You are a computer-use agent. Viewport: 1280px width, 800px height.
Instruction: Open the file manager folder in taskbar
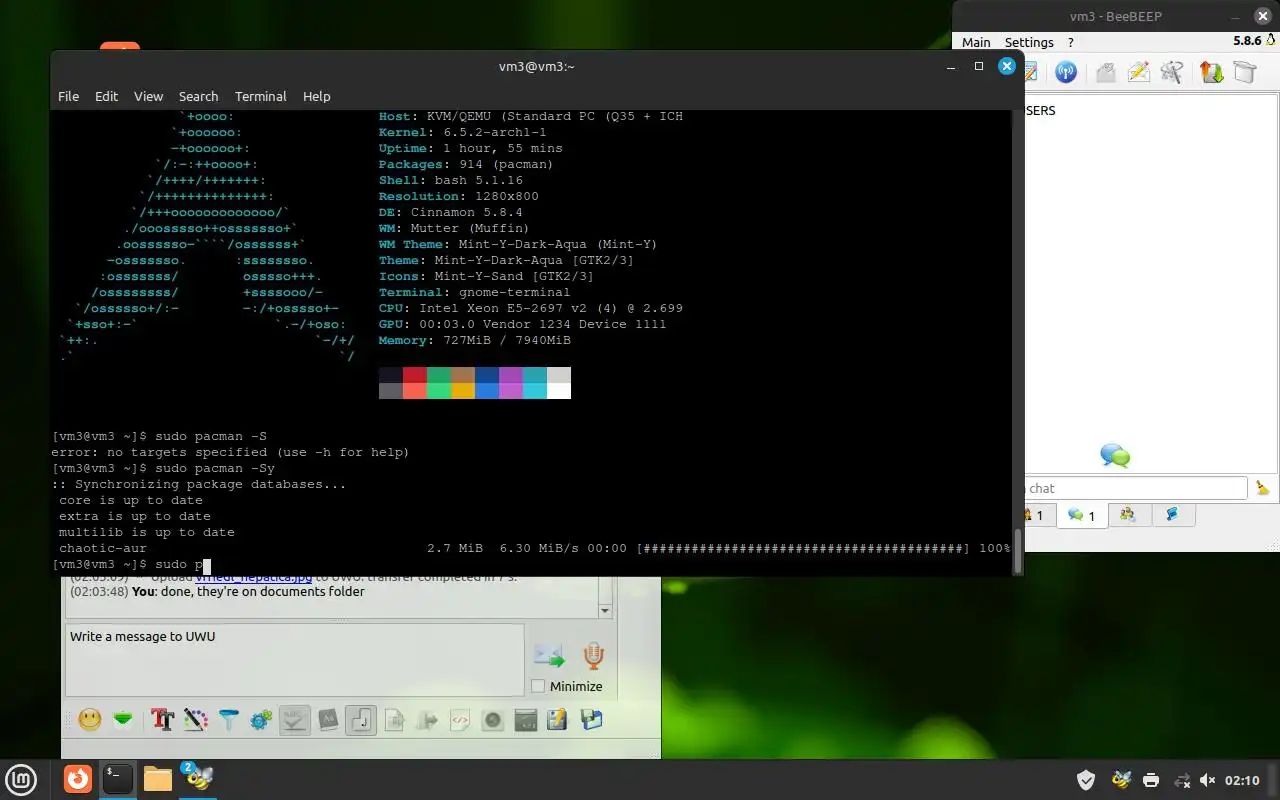(x=158, y=778)
